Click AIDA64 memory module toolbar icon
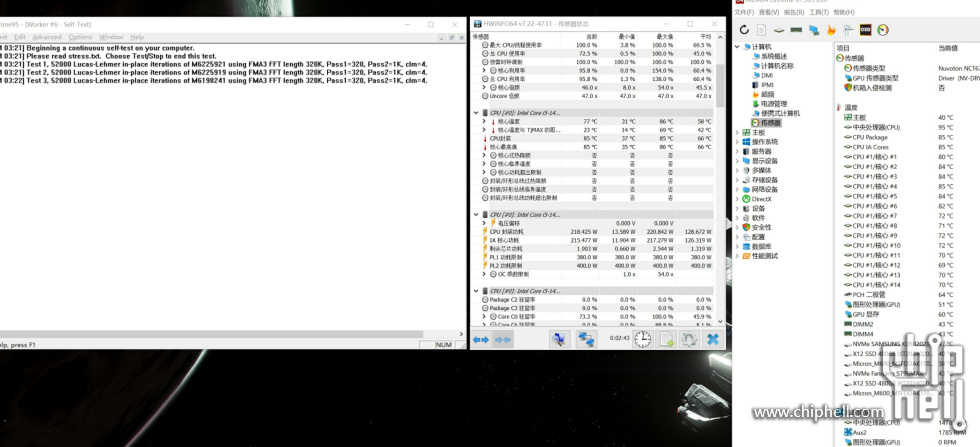Image resolution: width=980 pixels, height=447 pixels. click(x=796, y=29)
